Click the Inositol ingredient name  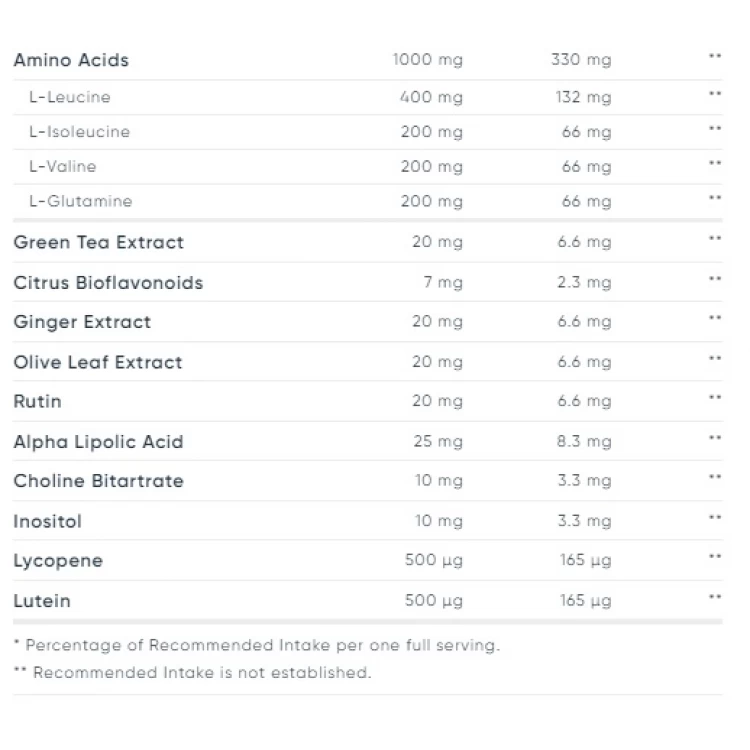pyautogui.click(x=48, y=521)
